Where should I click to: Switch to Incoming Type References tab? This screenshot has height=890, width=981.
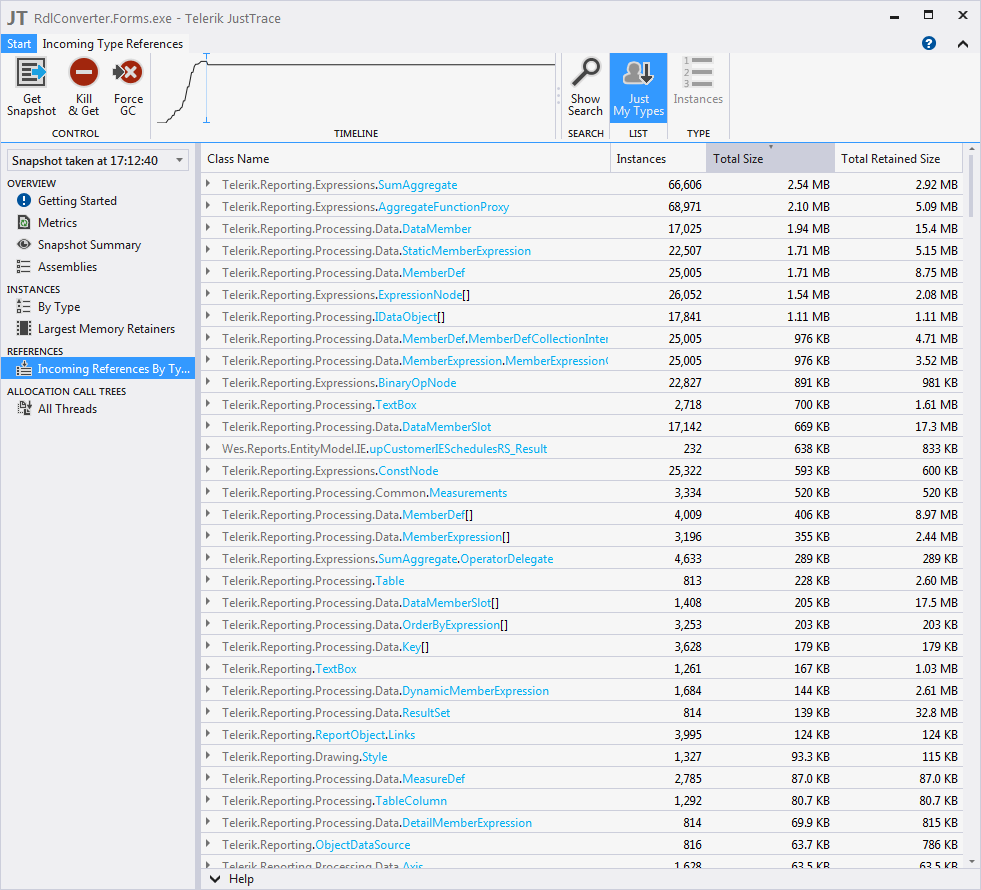tap(113, 44)
